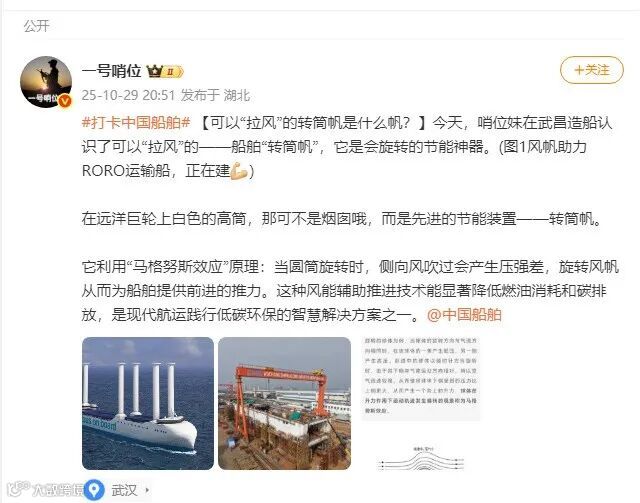Click the 公开 visibility label
The image size is (640, 503).
37,26
